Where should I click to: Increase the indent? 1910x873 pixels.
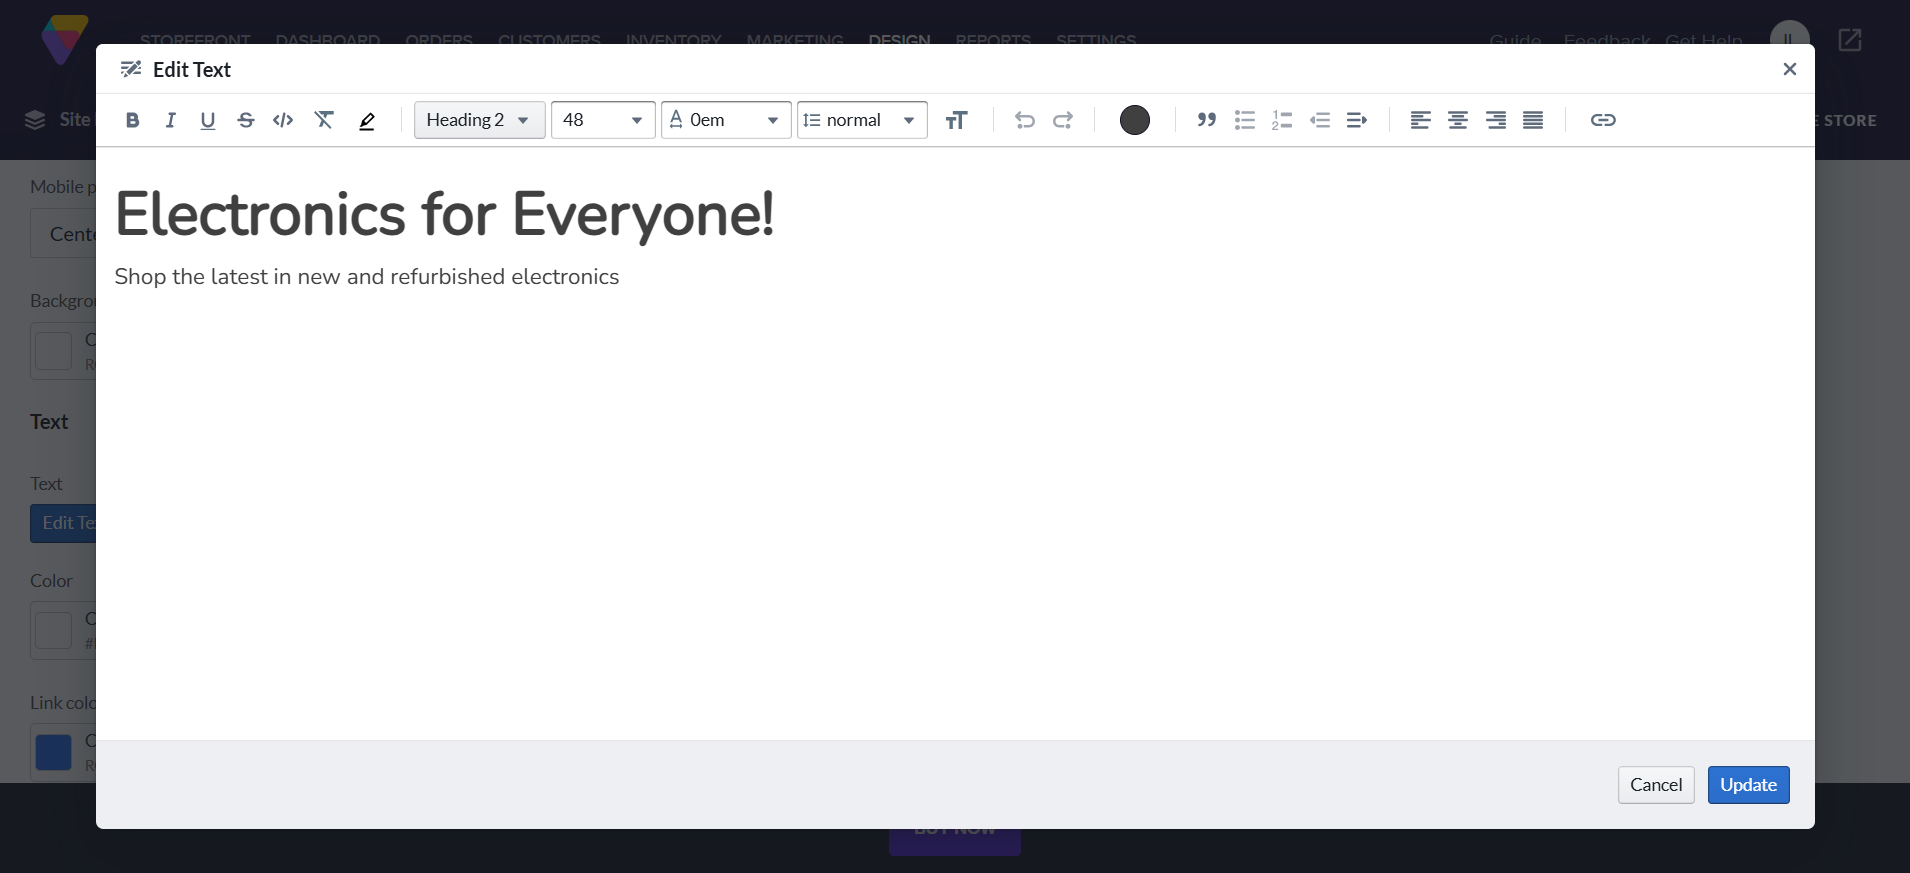click(x=1357, y=120)
